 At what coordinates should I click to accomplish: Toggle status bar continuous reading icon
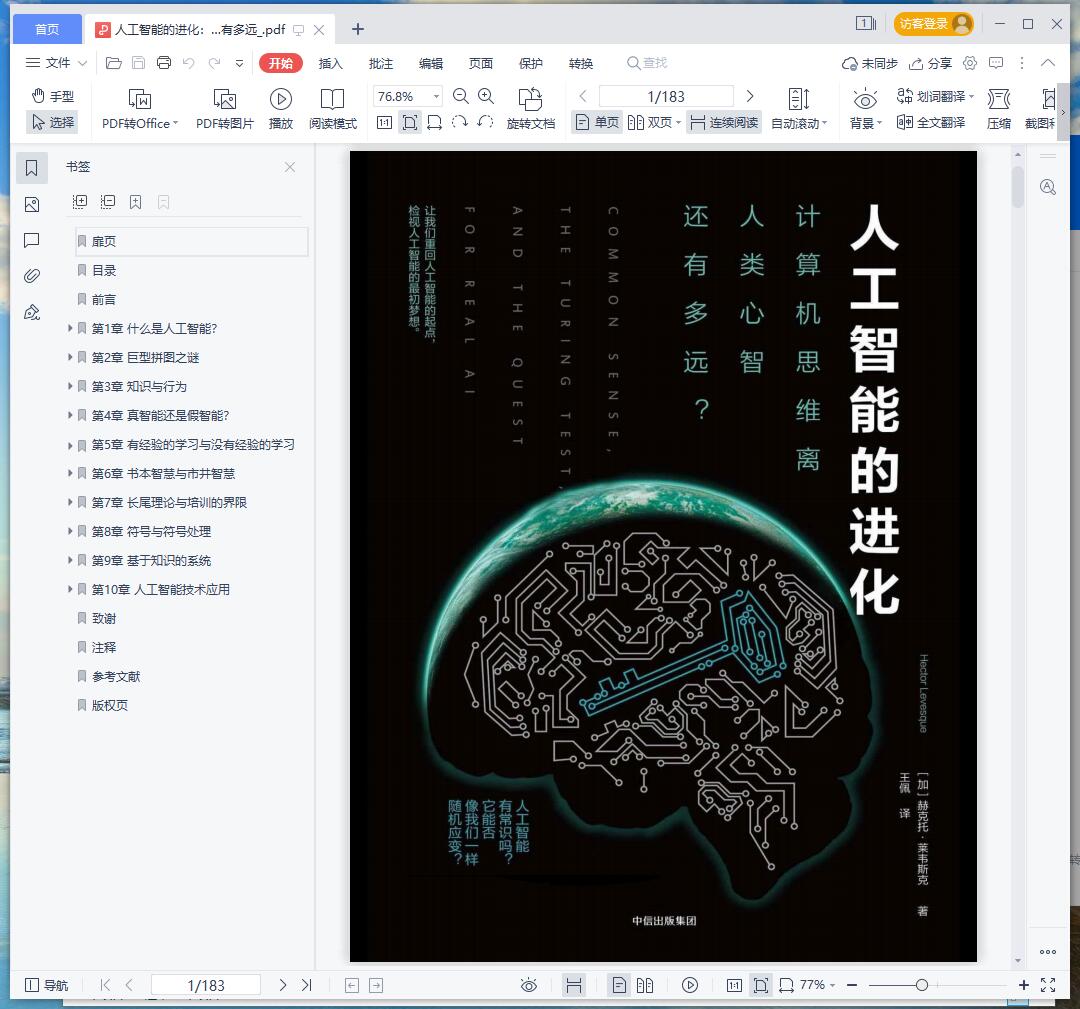point(574,985)
